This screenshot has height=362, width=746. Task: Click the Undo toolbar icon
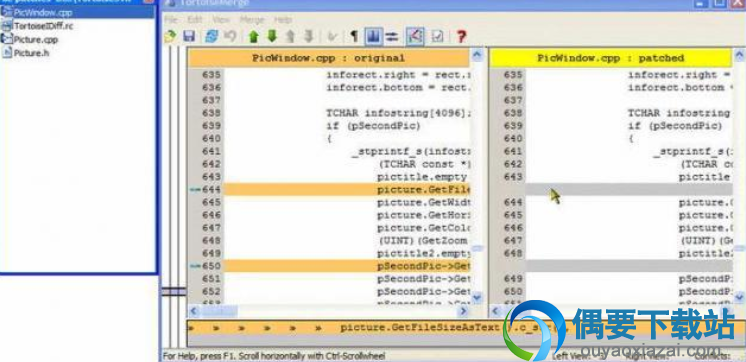tap(230, 36)
